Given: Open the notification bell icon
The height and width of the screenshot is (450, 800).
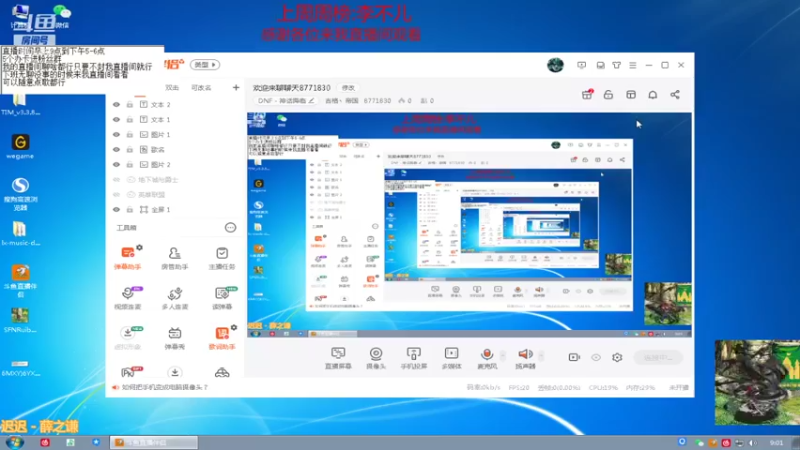Looking at the screenshot, I should pyautogui.click(x=653, y=94).
